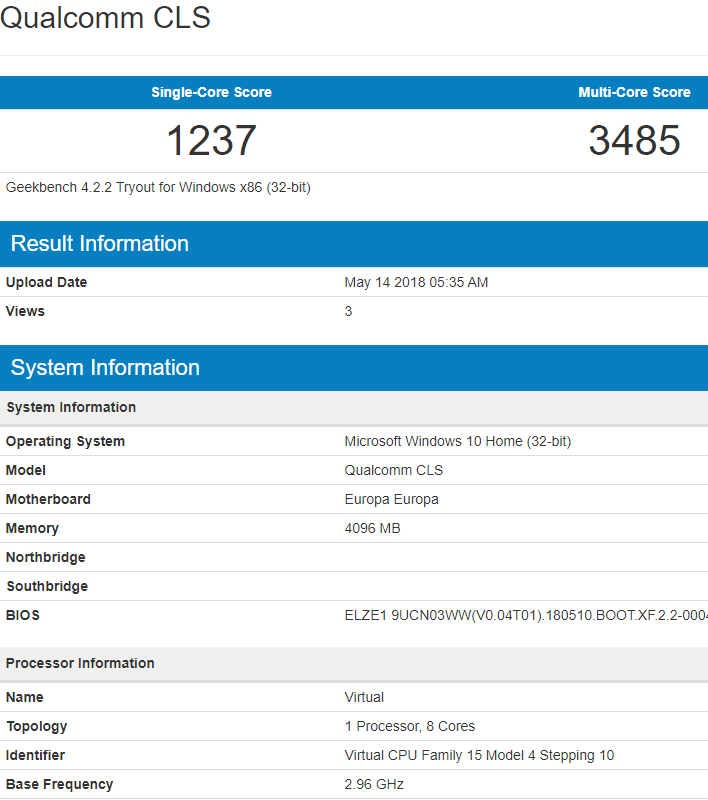Image resolution: width=708 pixels, height=800 pixels.
Task: Select the Multi-Core Score header
Action: pos(634,92)
